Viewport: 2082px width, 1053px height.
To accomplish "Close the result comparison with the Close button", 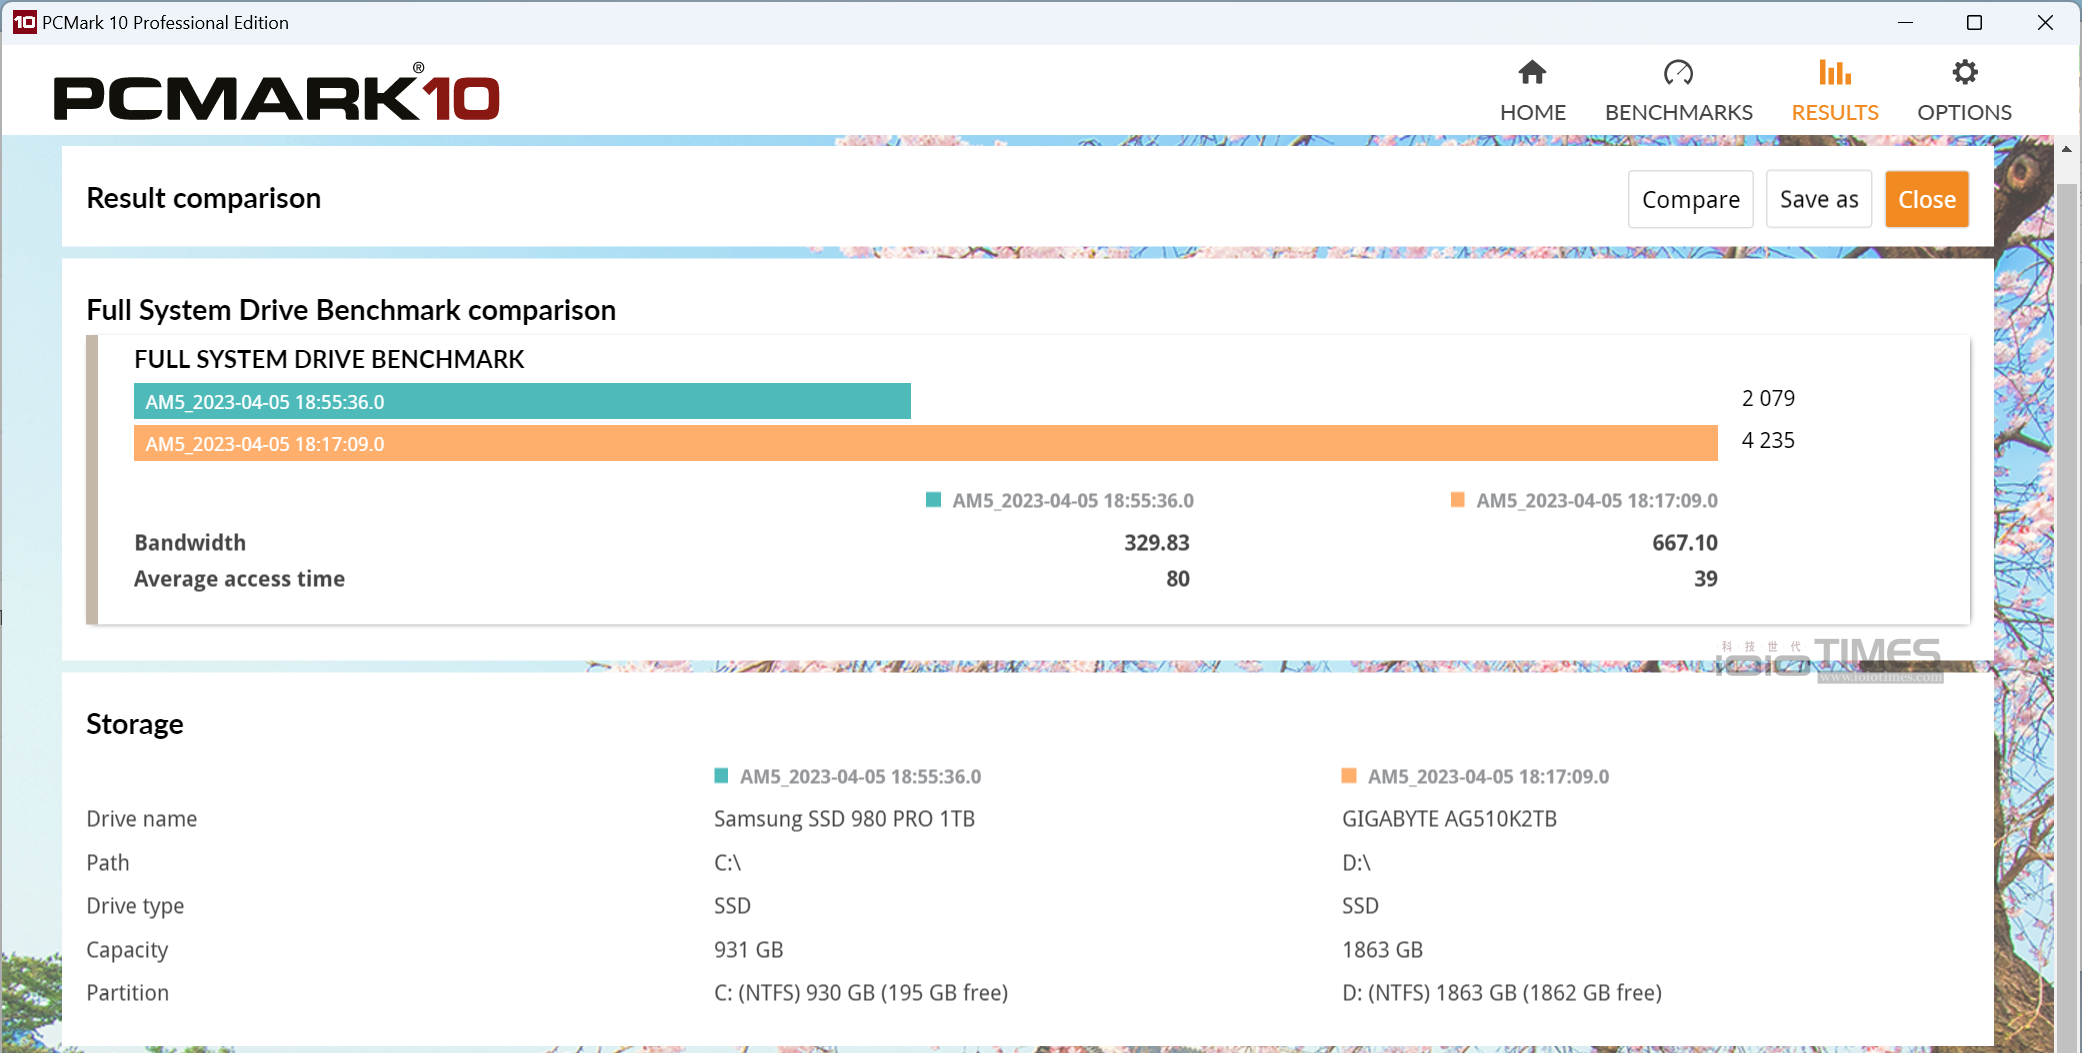I will click(1926, 200).
